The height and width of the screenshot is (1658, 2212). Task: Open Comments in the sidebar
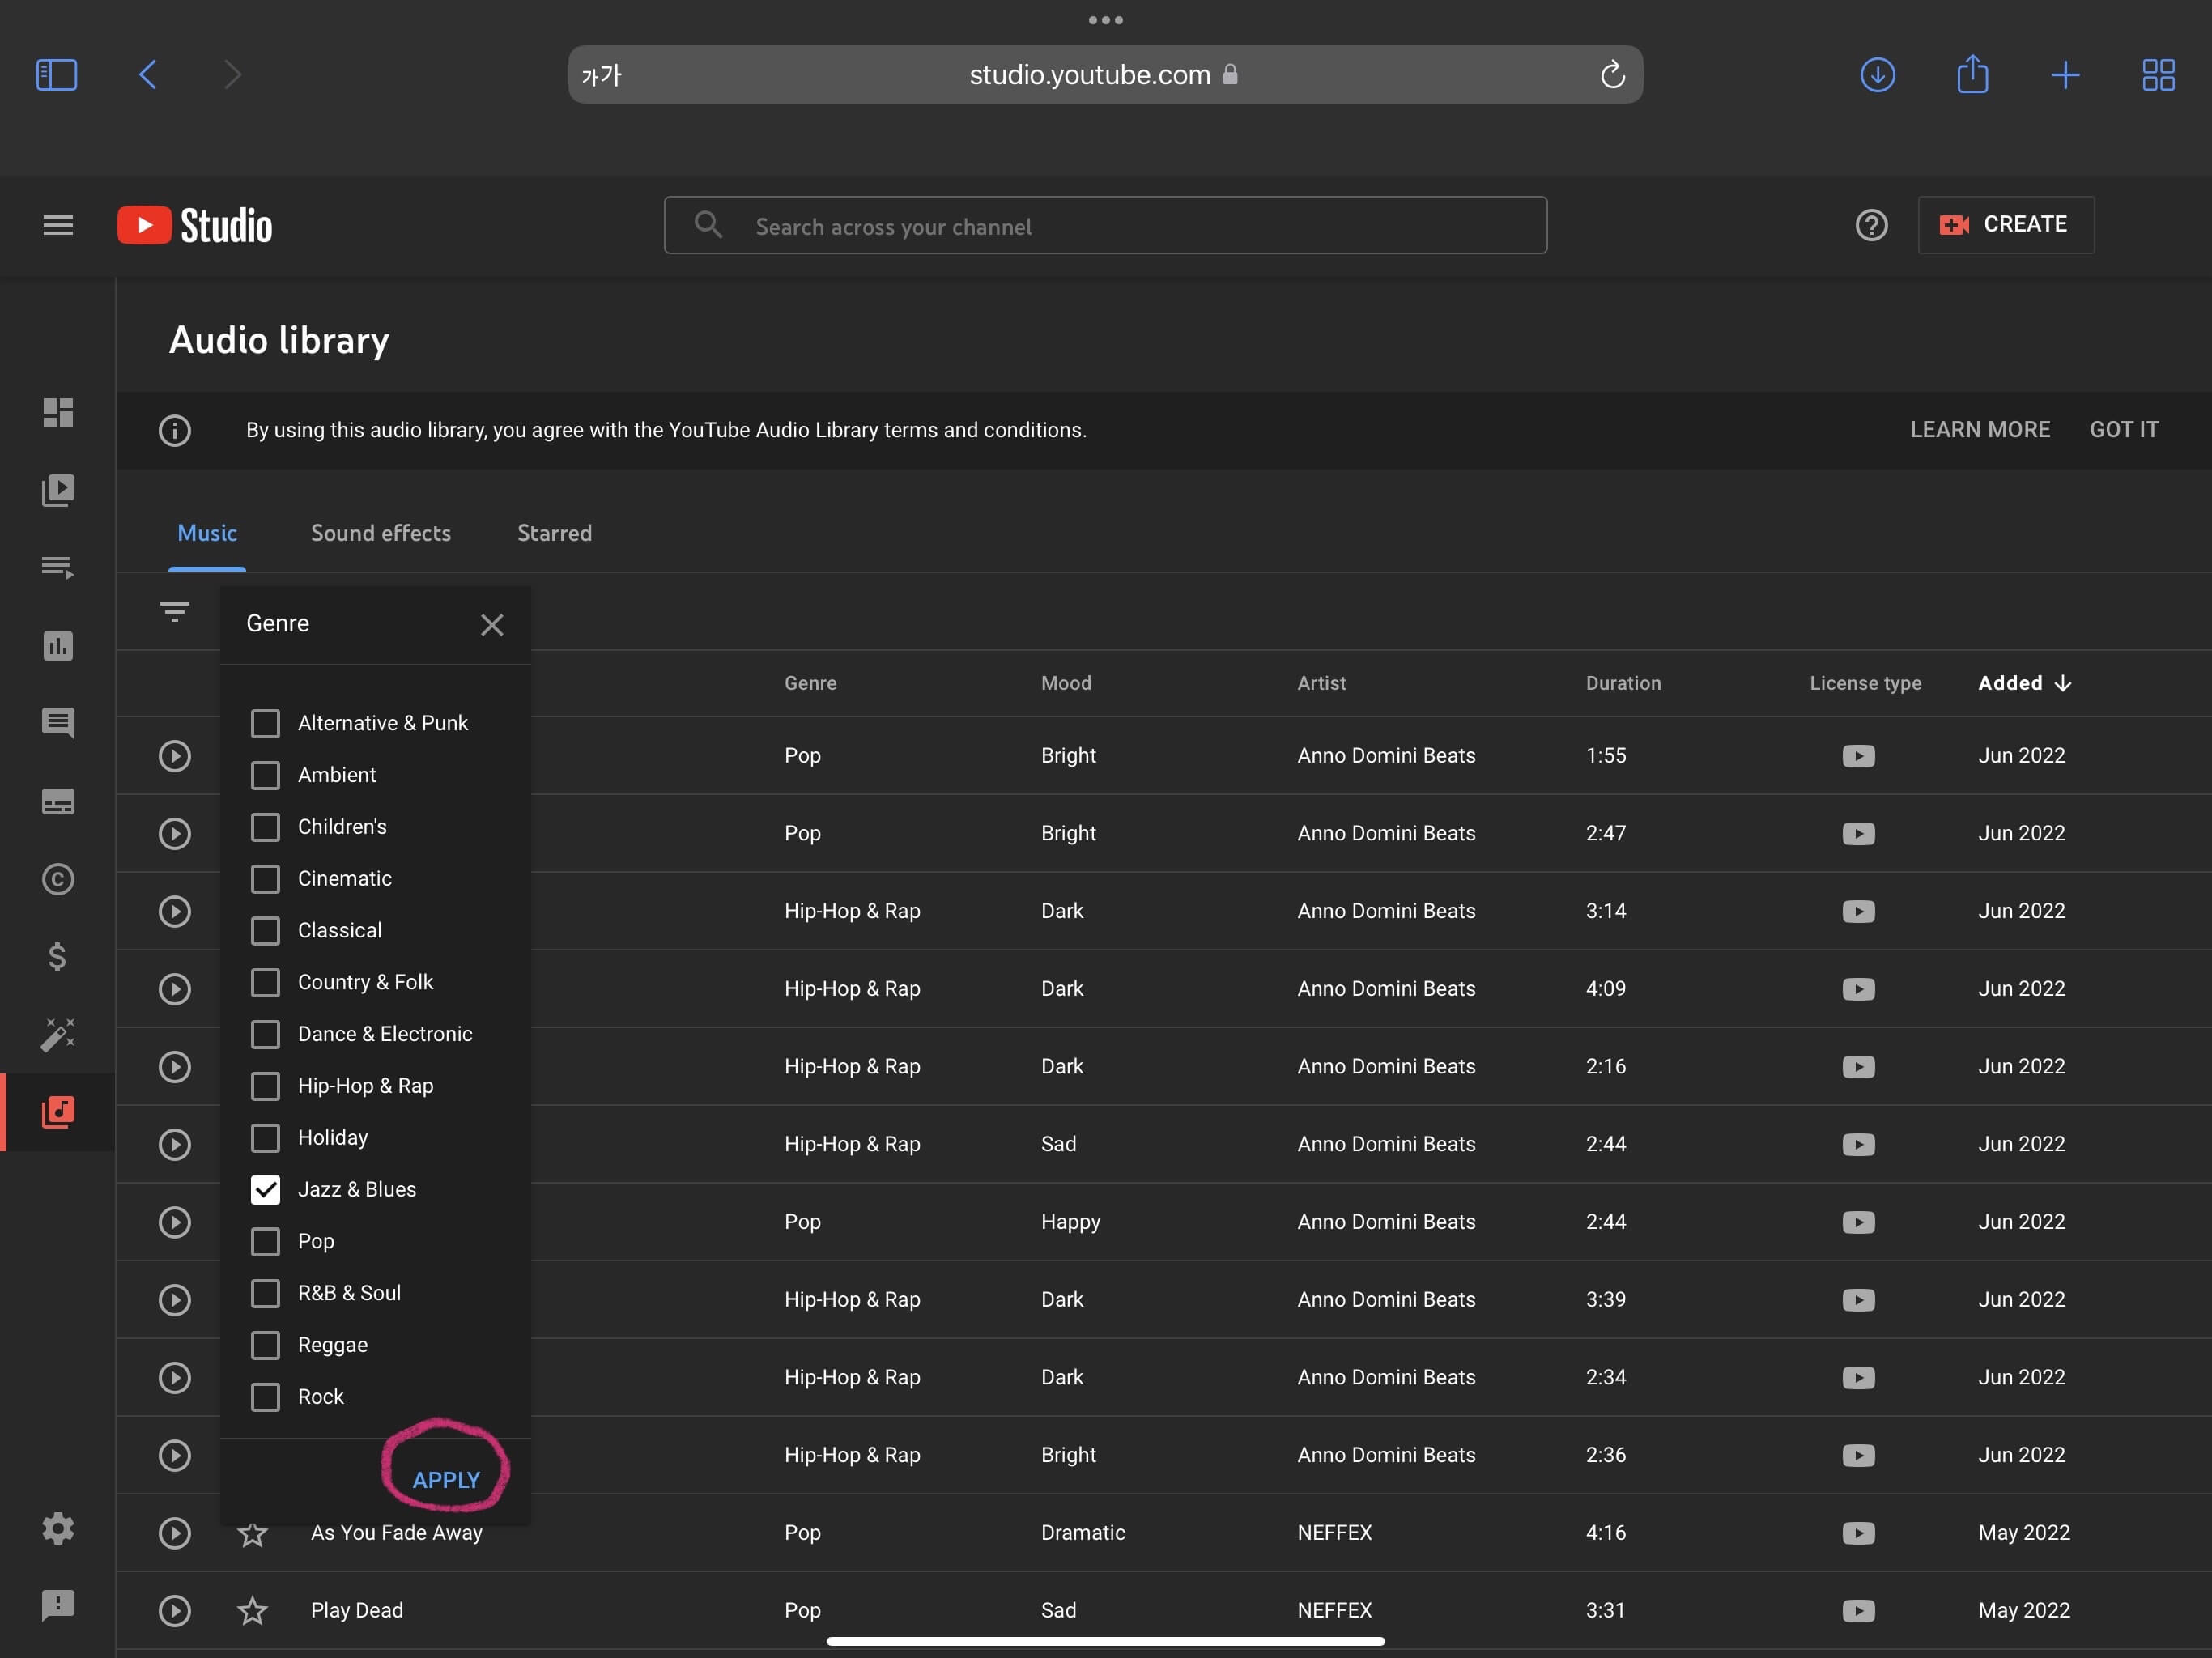58,723
